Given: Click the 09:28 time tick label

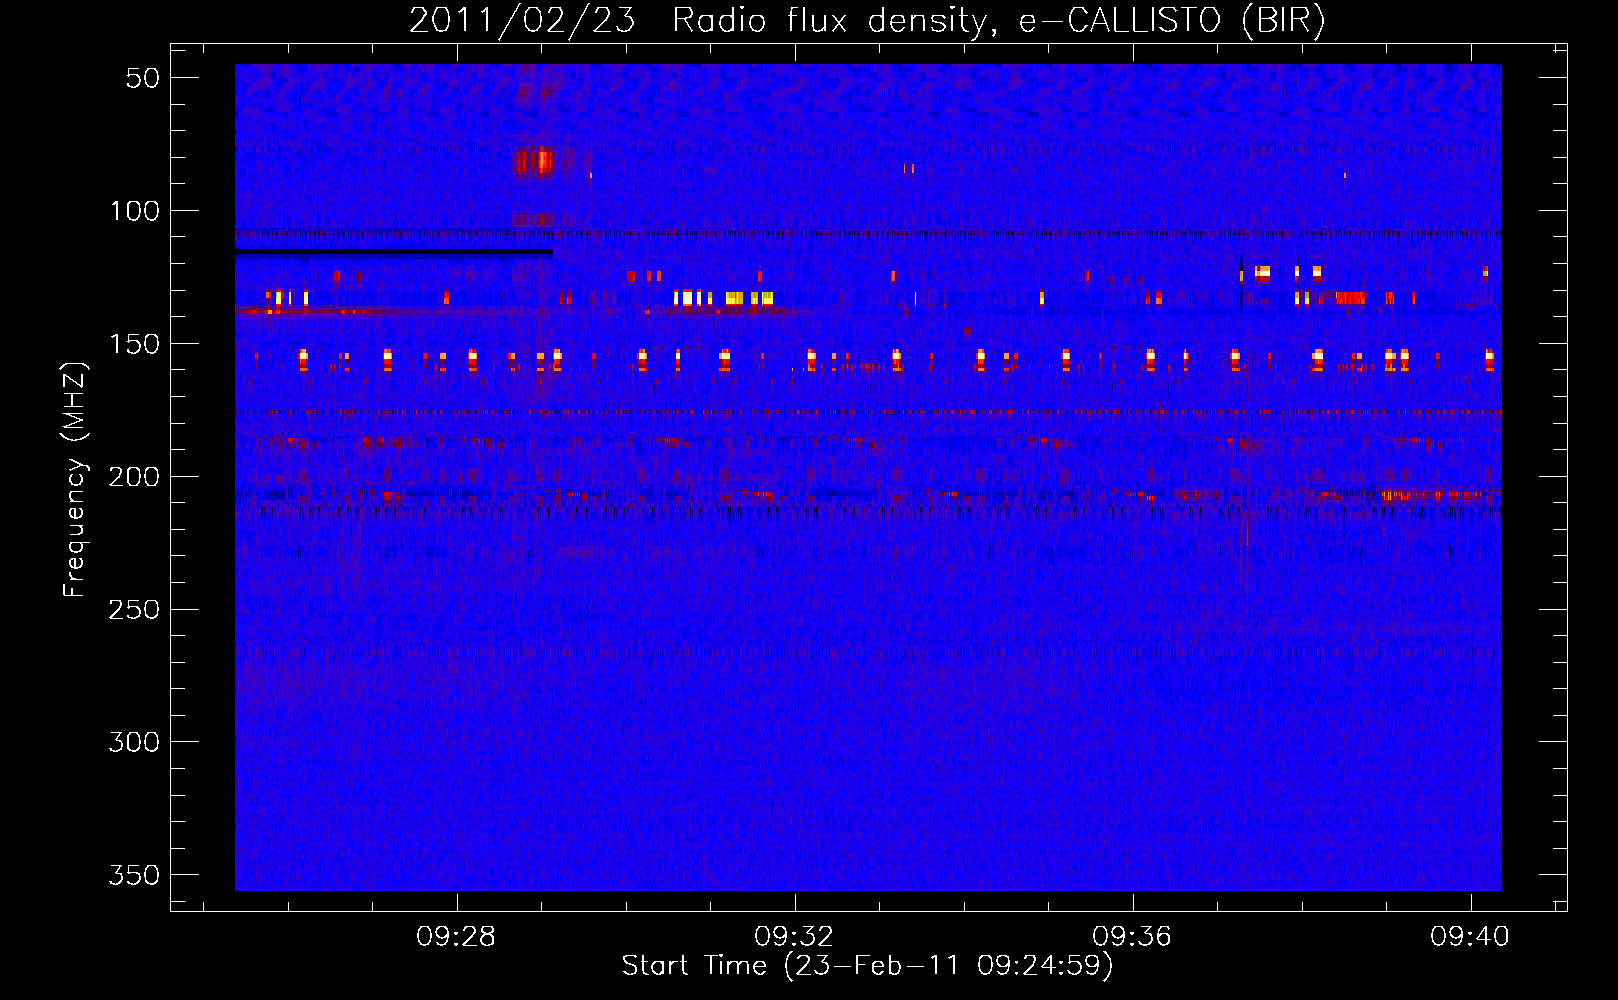Looking at the screenshot, I should click(456, 937).
